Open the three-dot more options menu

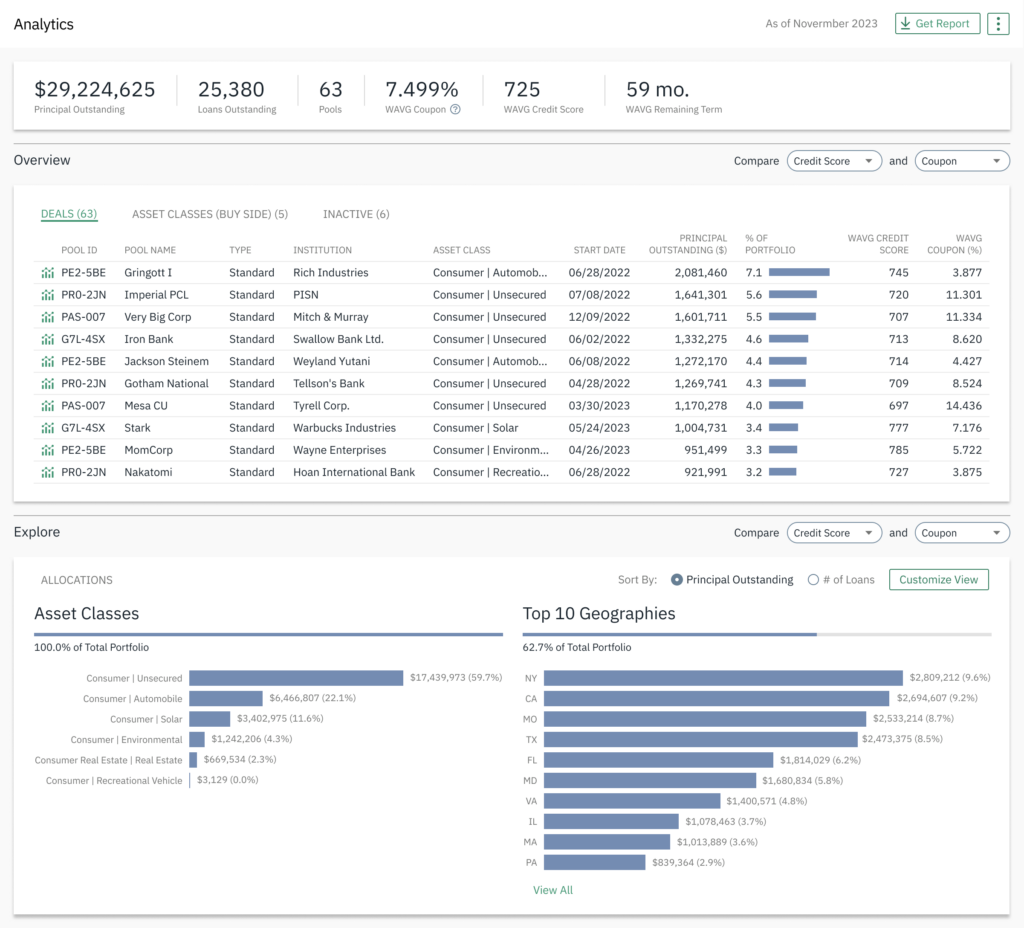(997, 24)
